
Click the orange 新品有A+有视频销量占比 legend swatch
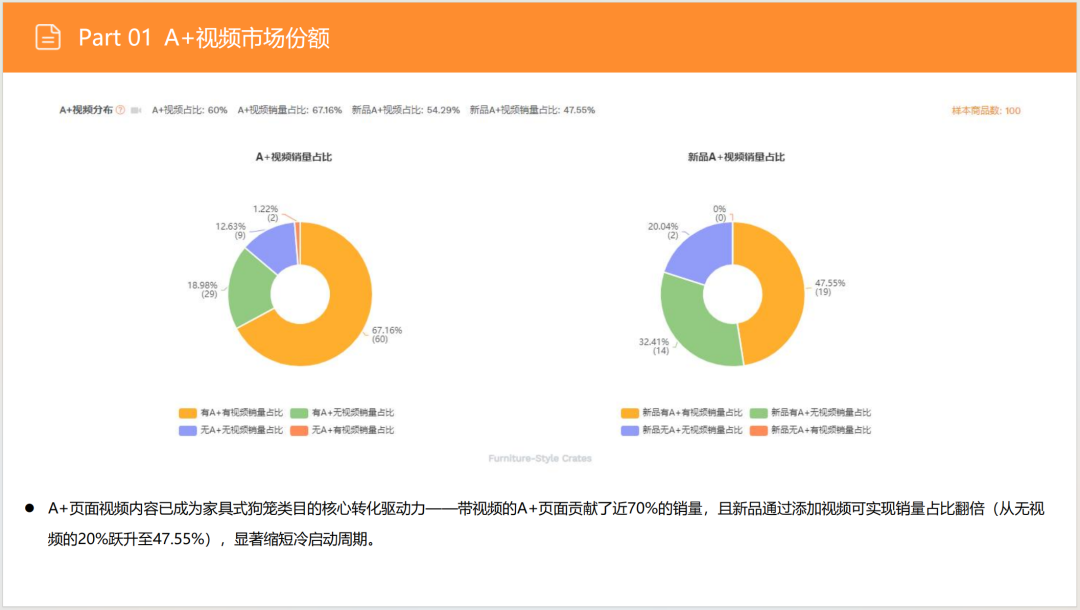(x=630, y=413)
